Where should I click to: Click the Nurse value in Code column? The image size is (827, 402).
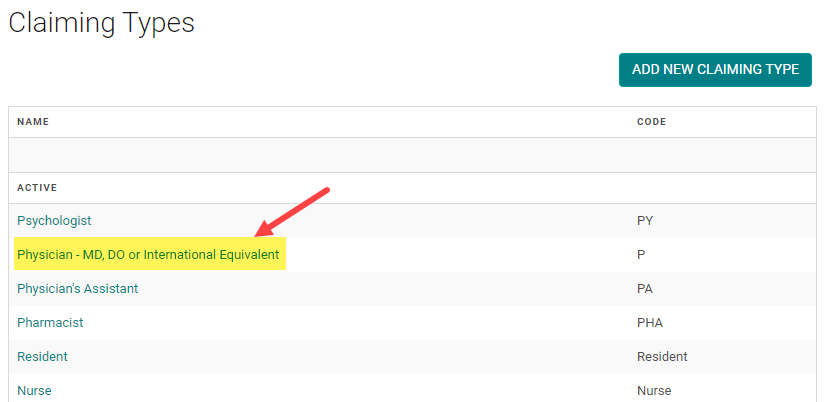(x=654, y=390)
